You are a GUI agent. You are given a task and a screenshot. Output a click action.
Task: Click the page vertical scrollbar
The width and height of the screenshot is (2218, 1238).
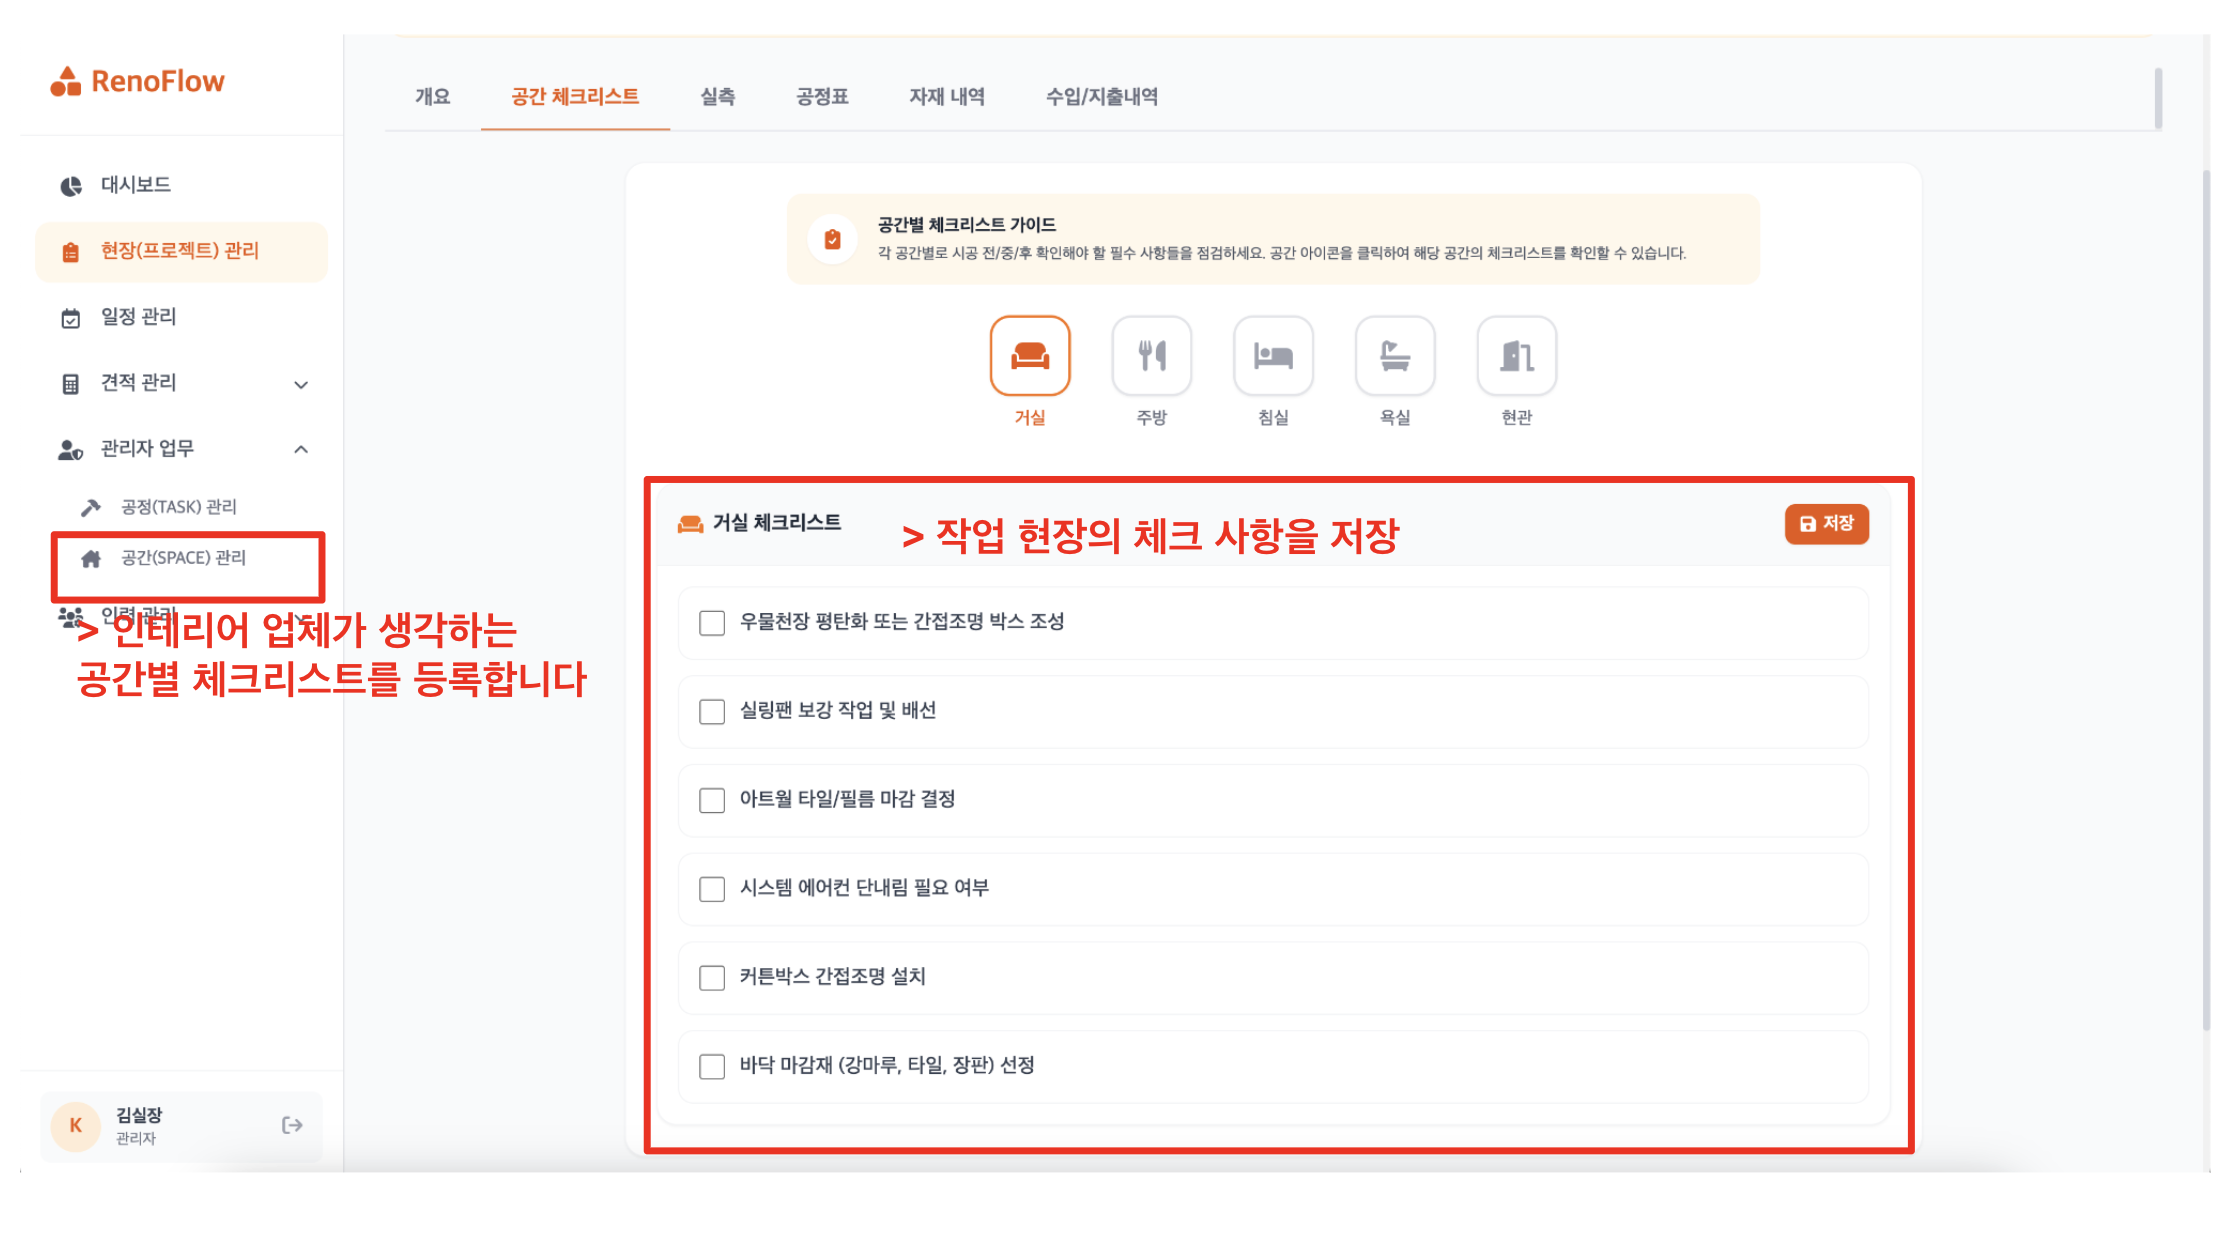(x=2205, y=600)
